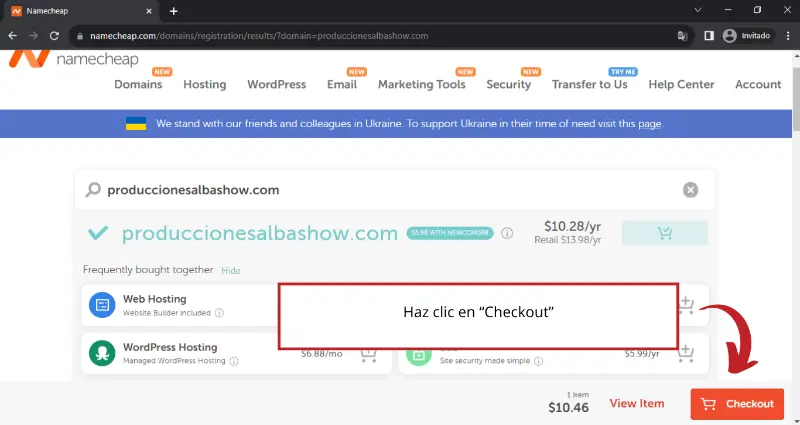Toggle the browser side panel icon

709,36
